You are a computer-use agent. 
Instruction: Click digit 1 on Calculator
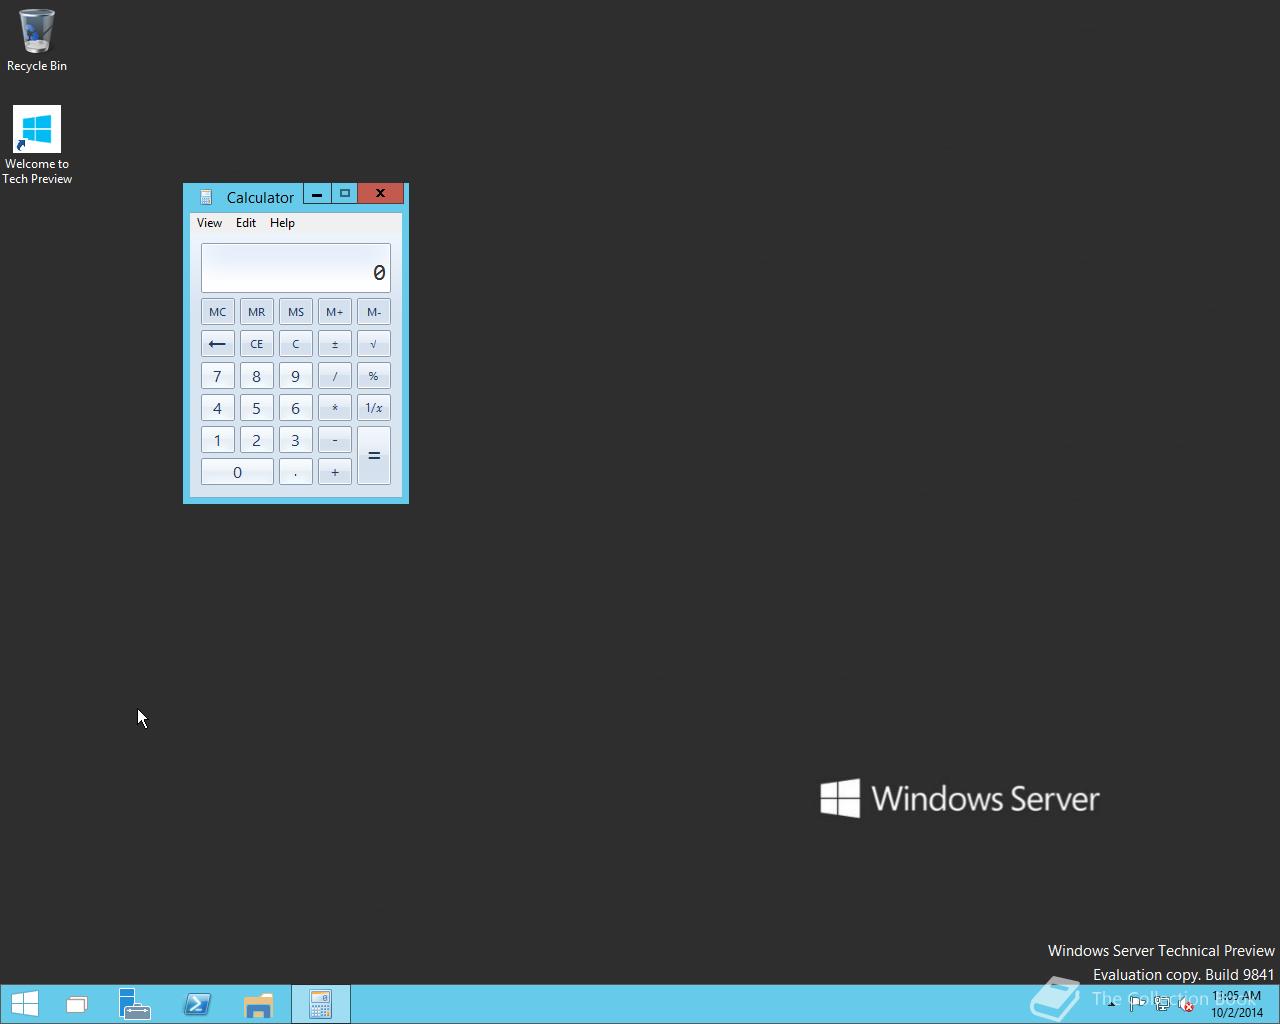coord(218,440)
